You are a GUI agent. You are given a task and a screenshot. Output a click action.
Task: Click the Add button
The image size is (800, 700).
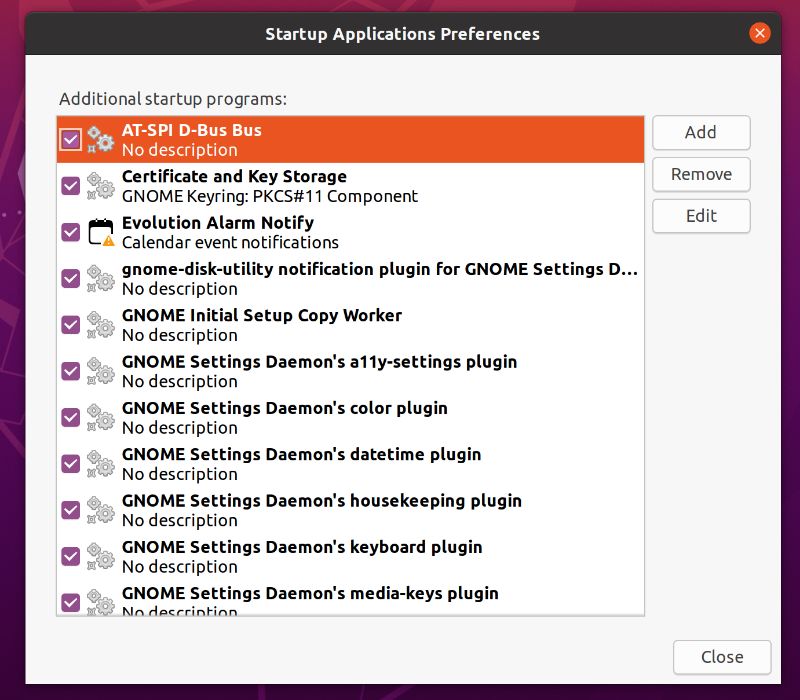point(701,133)
